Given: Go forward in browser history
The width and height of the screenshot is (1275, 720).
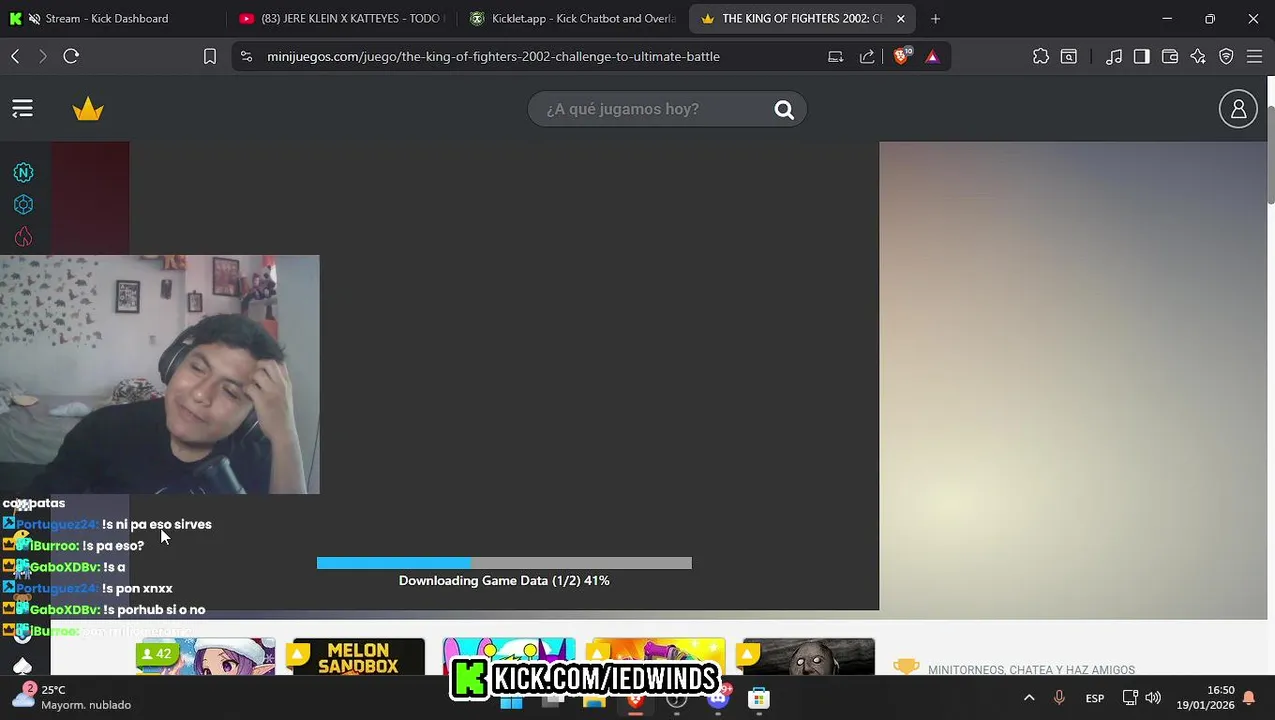Looking at the screenshot, I should [42, 56].
